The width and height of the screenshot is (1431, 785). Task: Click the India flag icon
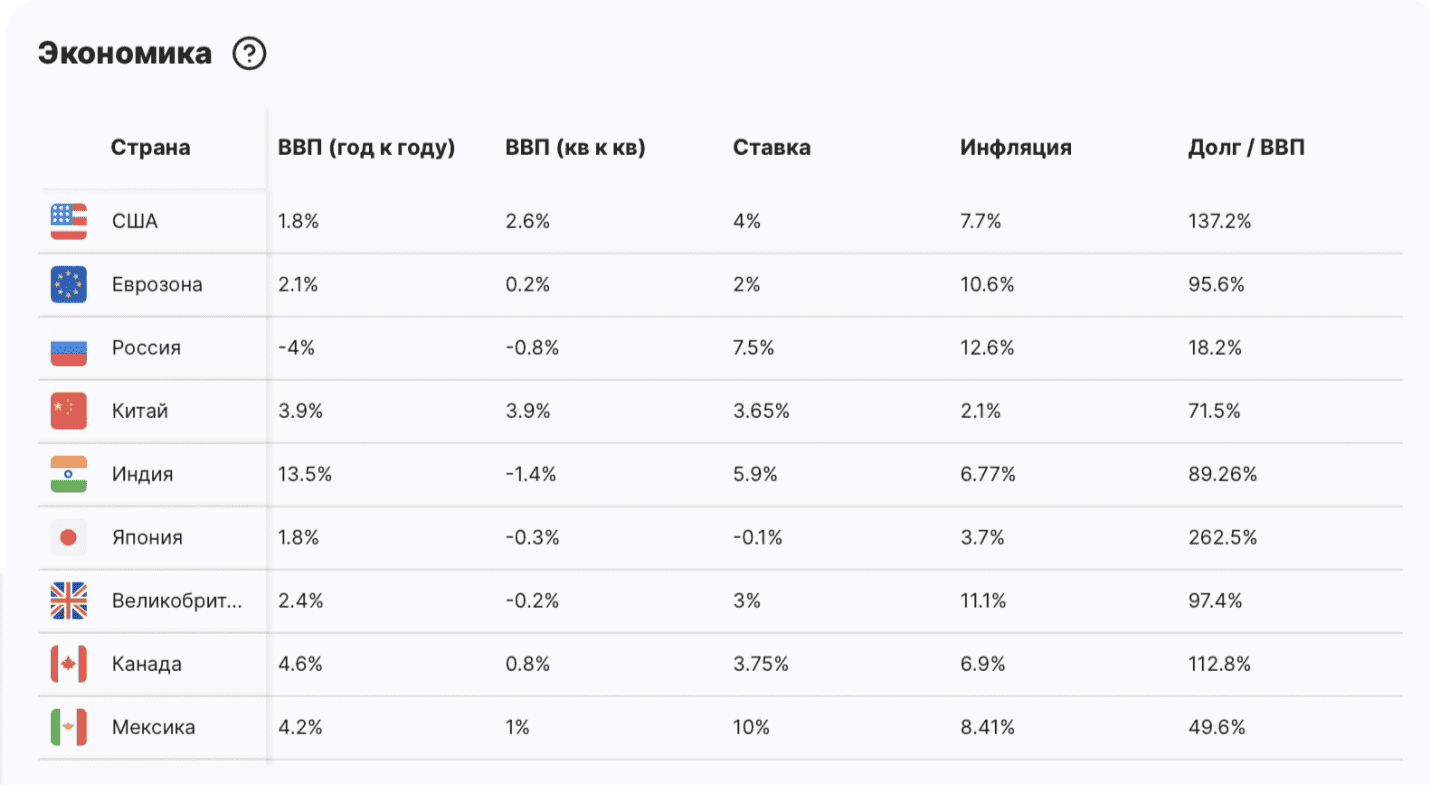[x=69, y=474]
